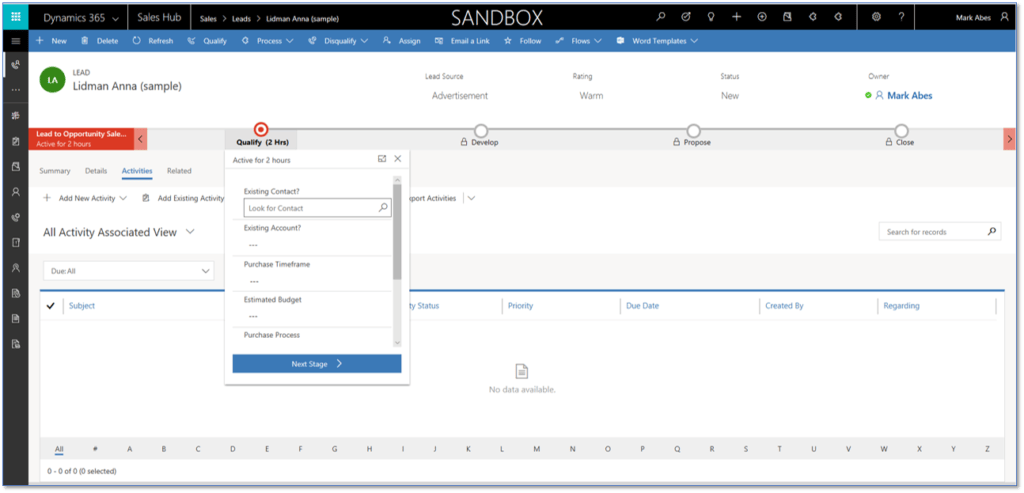Click Follow star command
Screen dimensions: 1024x493
tap(522, 40)
